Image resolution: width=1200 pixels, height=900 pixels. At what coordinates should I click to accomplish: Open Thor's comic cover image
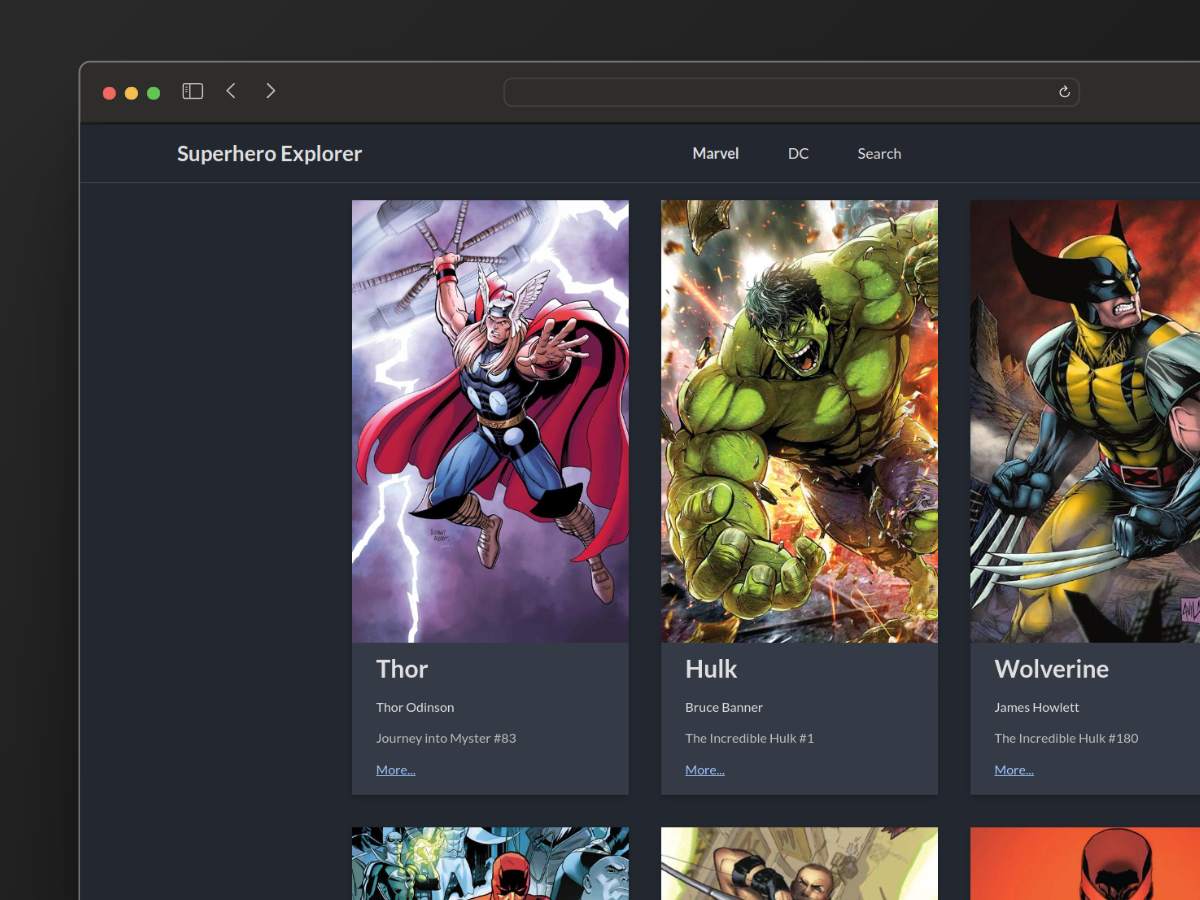pos(490,421)
